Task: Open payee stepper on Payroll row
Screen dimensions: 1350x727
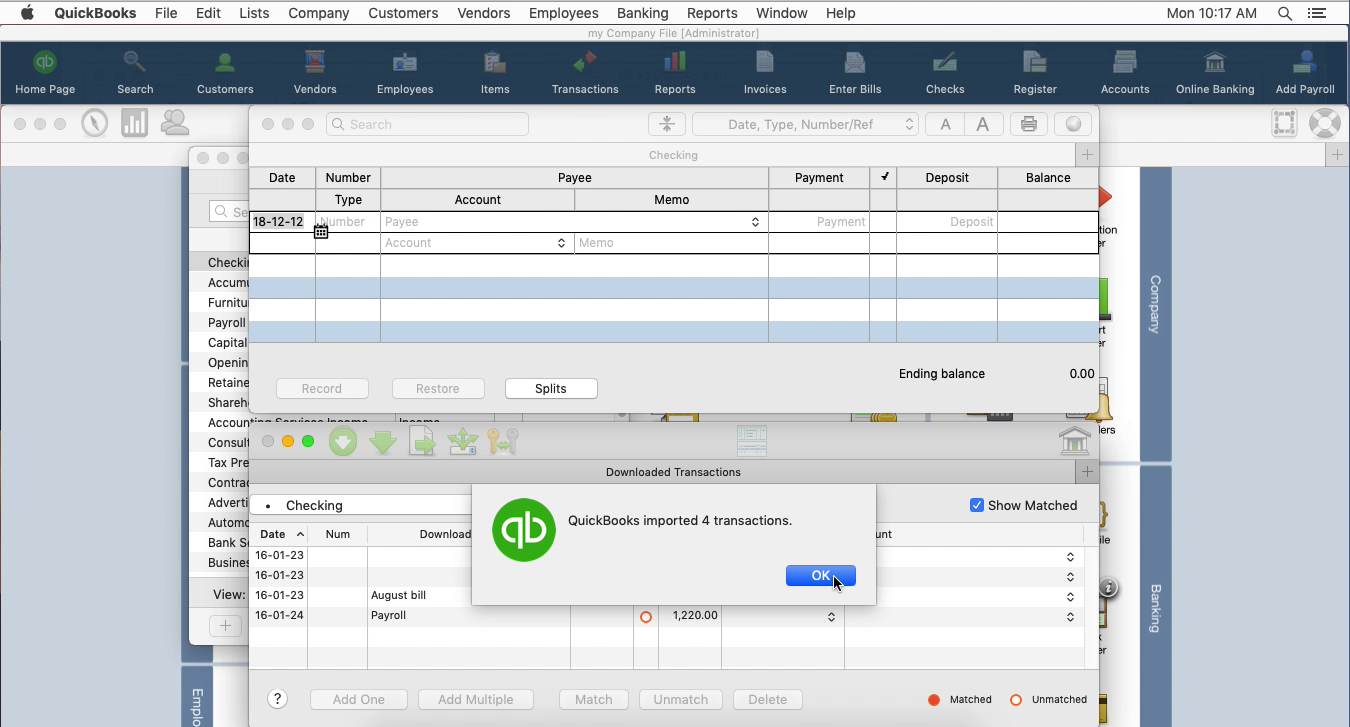Action: tap(831, 617)
